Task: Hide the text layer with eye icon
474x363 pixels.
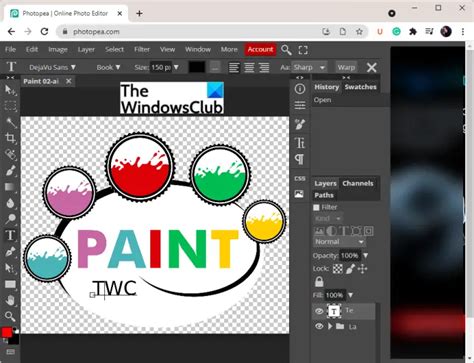Action: point(319,311)
